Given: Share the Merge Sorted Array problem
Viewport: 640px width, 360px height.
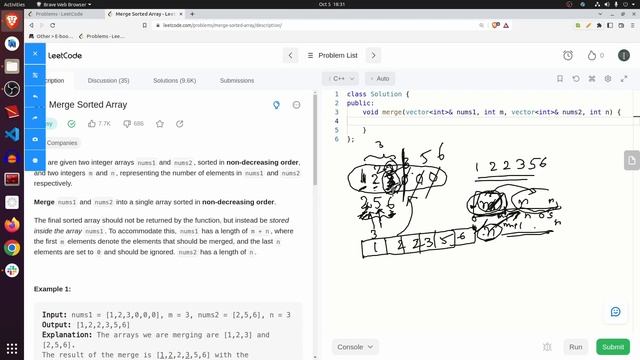Looking at the screenshot, I should pos(180,124).
